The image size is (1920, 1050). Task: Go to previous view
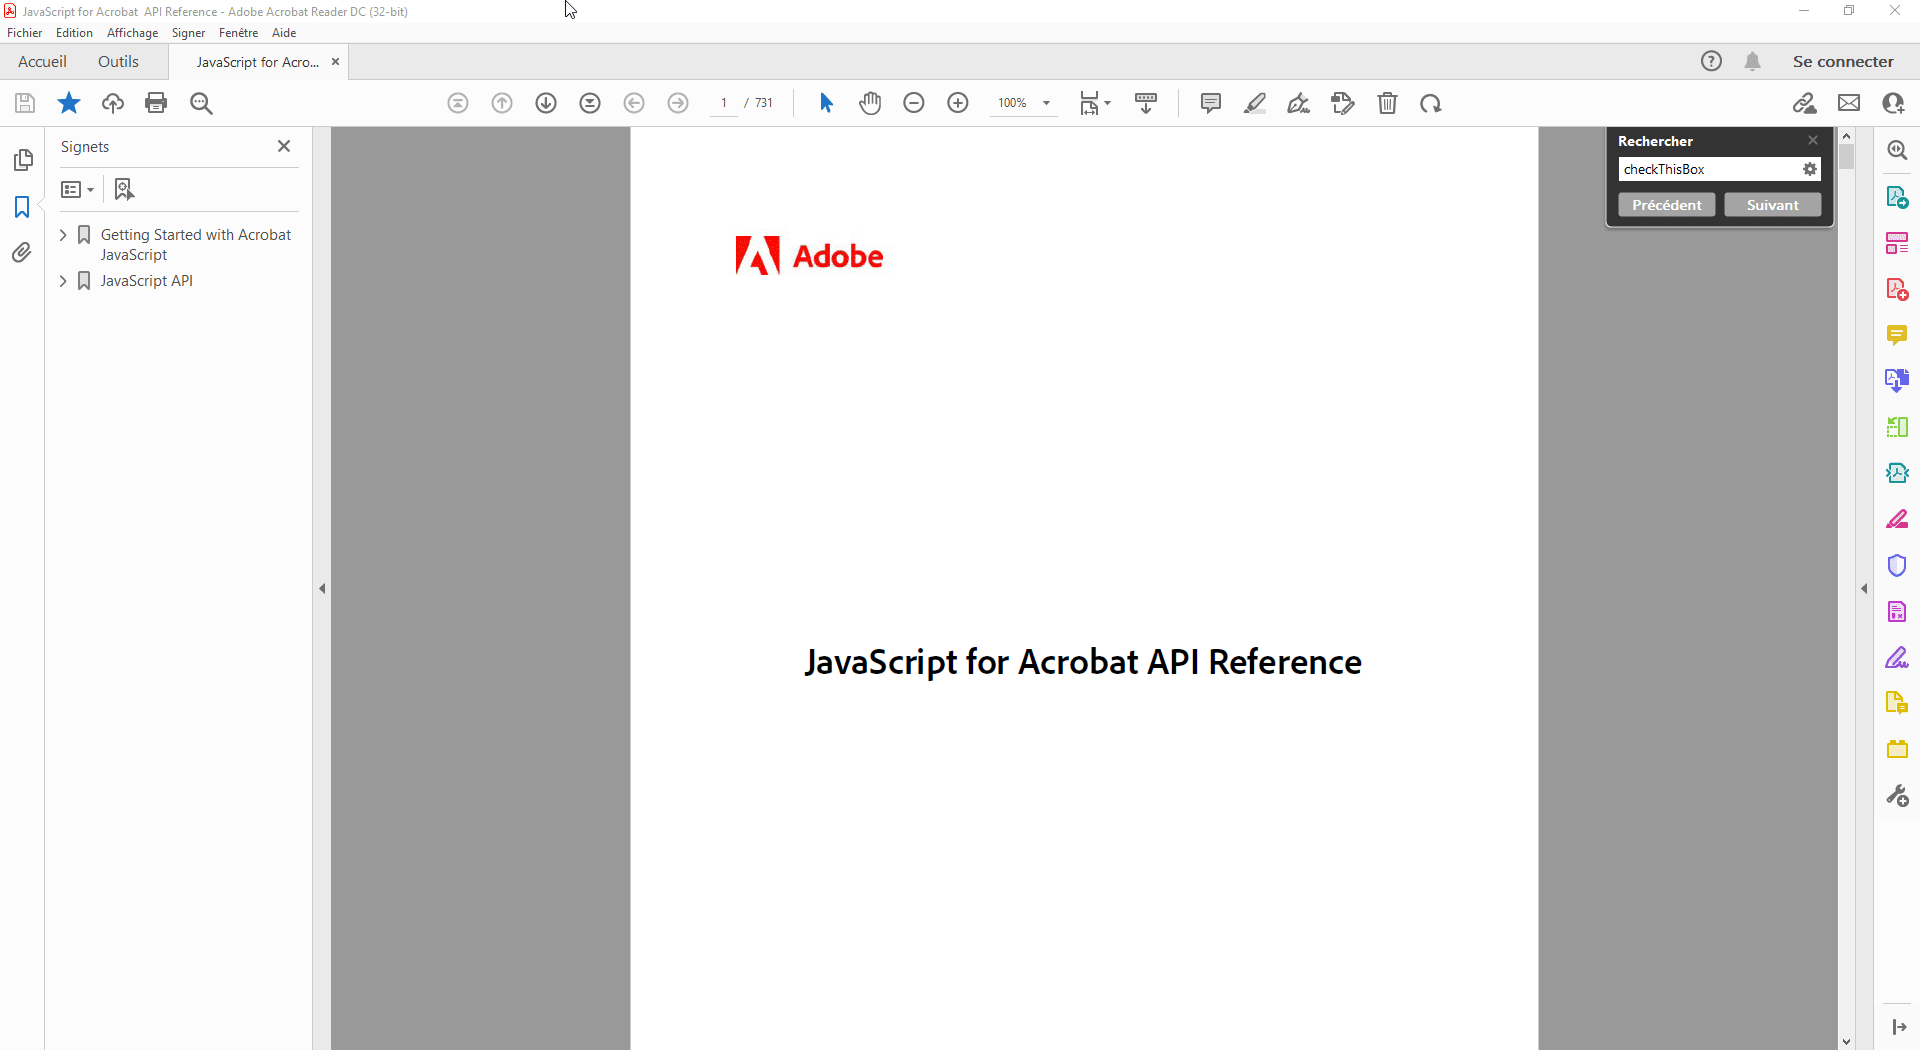pos(634,103)
